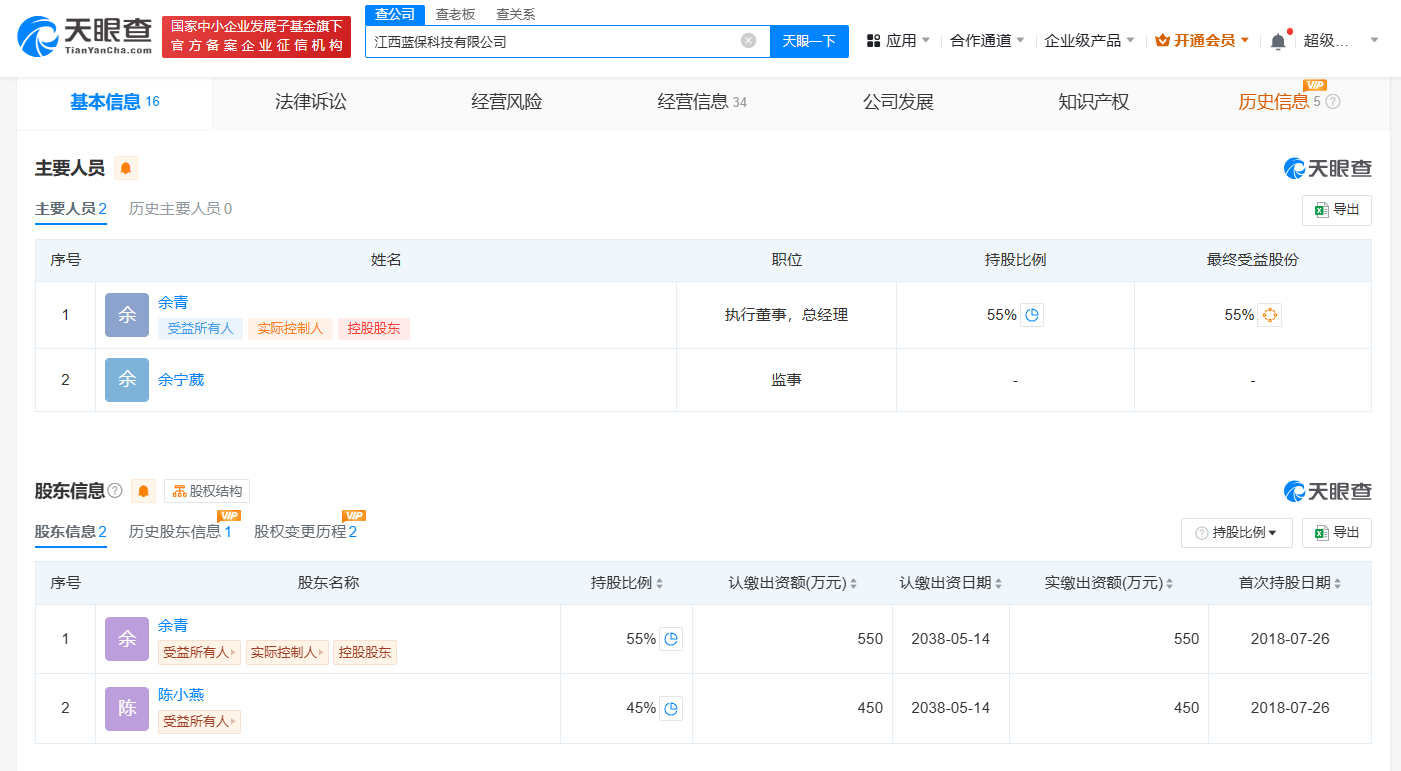The width and height of the screenshot is (1401, 771).
Task: Click 受益所有人 tag under 陈小燕
Action: tap(199, 721)
